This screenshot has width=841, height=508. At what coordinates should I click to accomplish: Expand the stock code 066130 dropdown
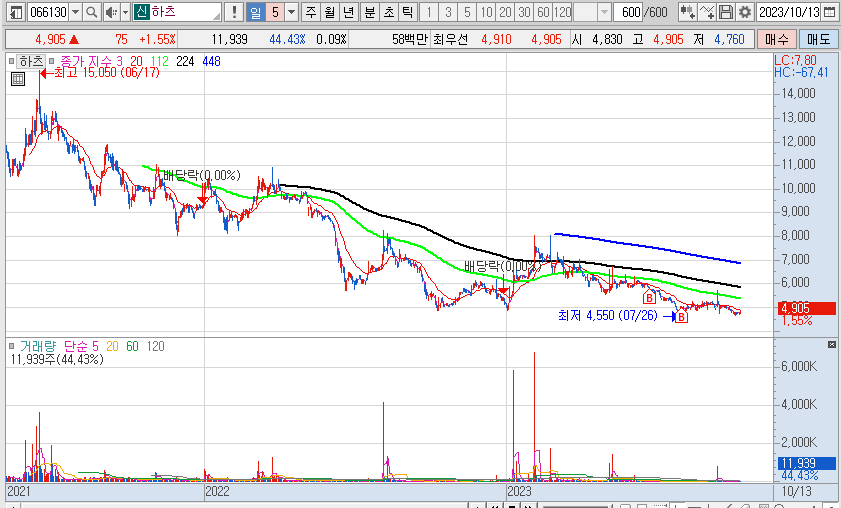click(76, 12)
